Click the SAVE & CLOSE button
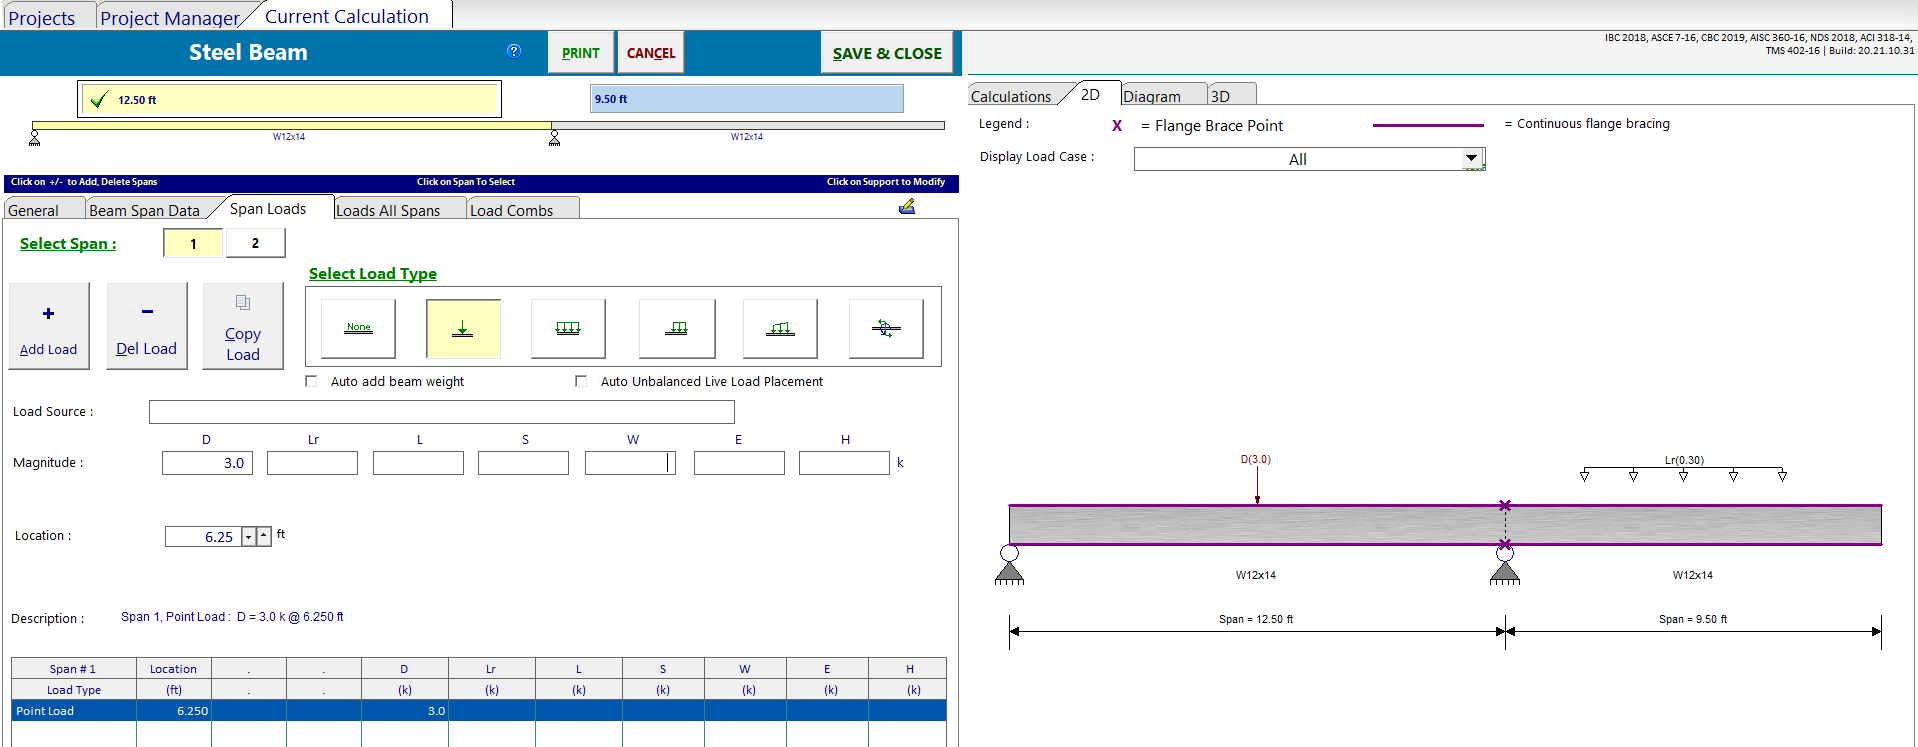1918x747 pixels. pyautogui.click(x=887, y=52)
